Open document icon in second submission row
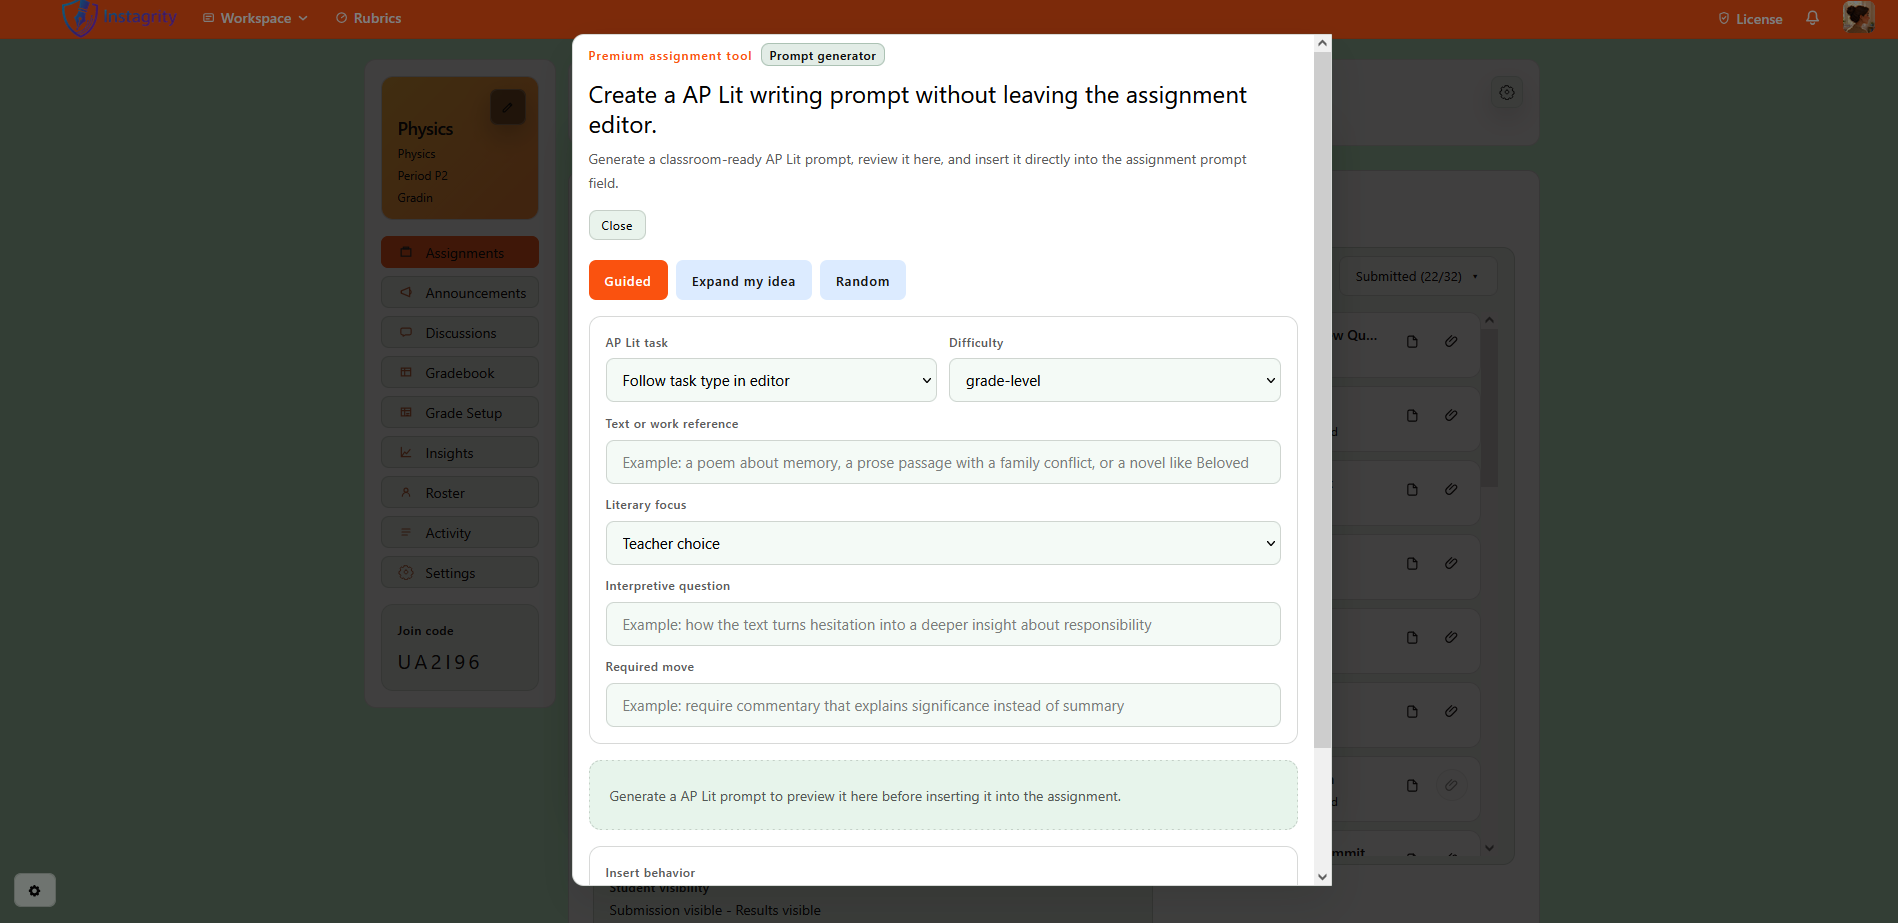 1412,415
